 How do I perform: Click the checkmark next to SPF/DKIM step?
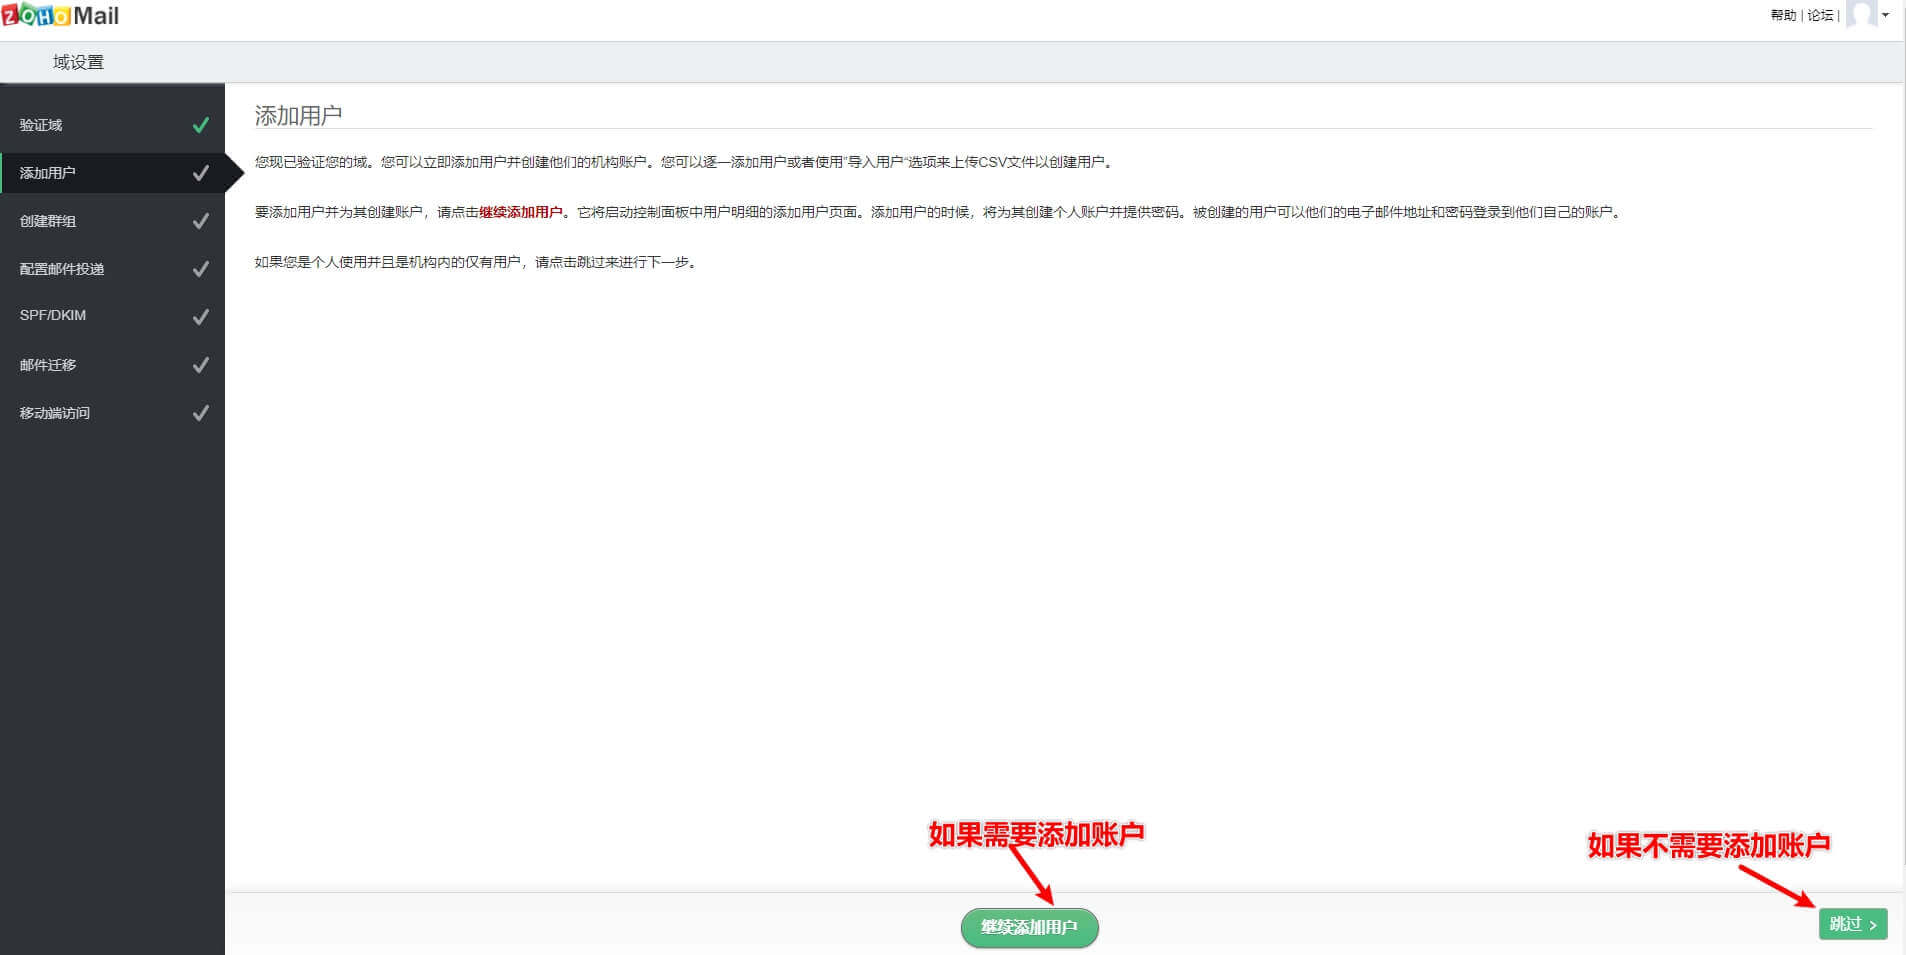[x=200, y=315]
